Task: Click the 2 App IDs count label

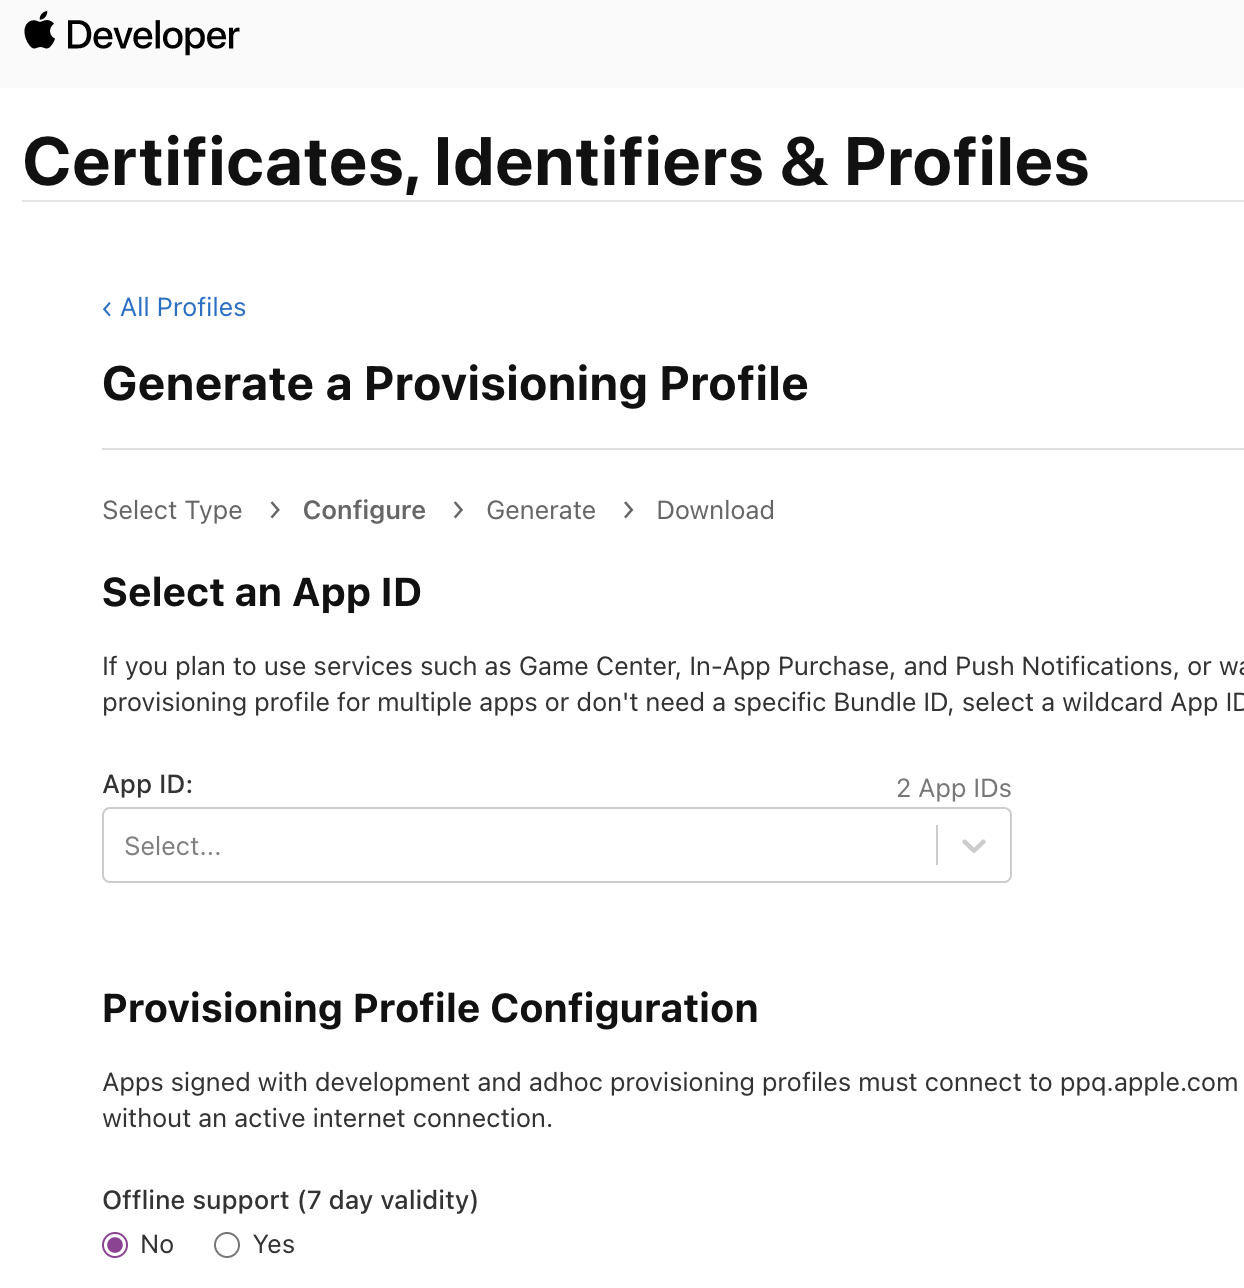Action: tap(953, 788)
